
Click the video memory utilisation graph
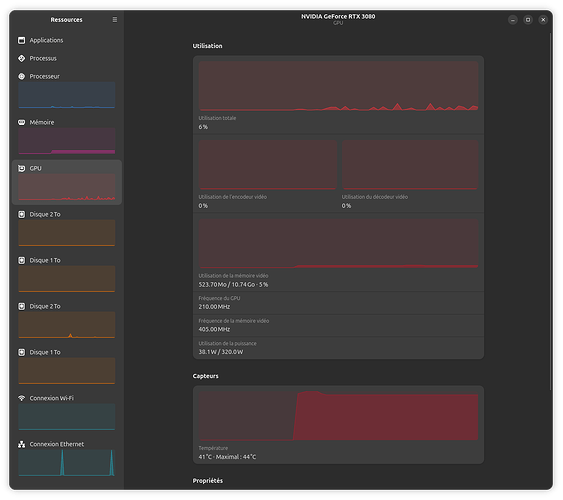pos(338,244)
